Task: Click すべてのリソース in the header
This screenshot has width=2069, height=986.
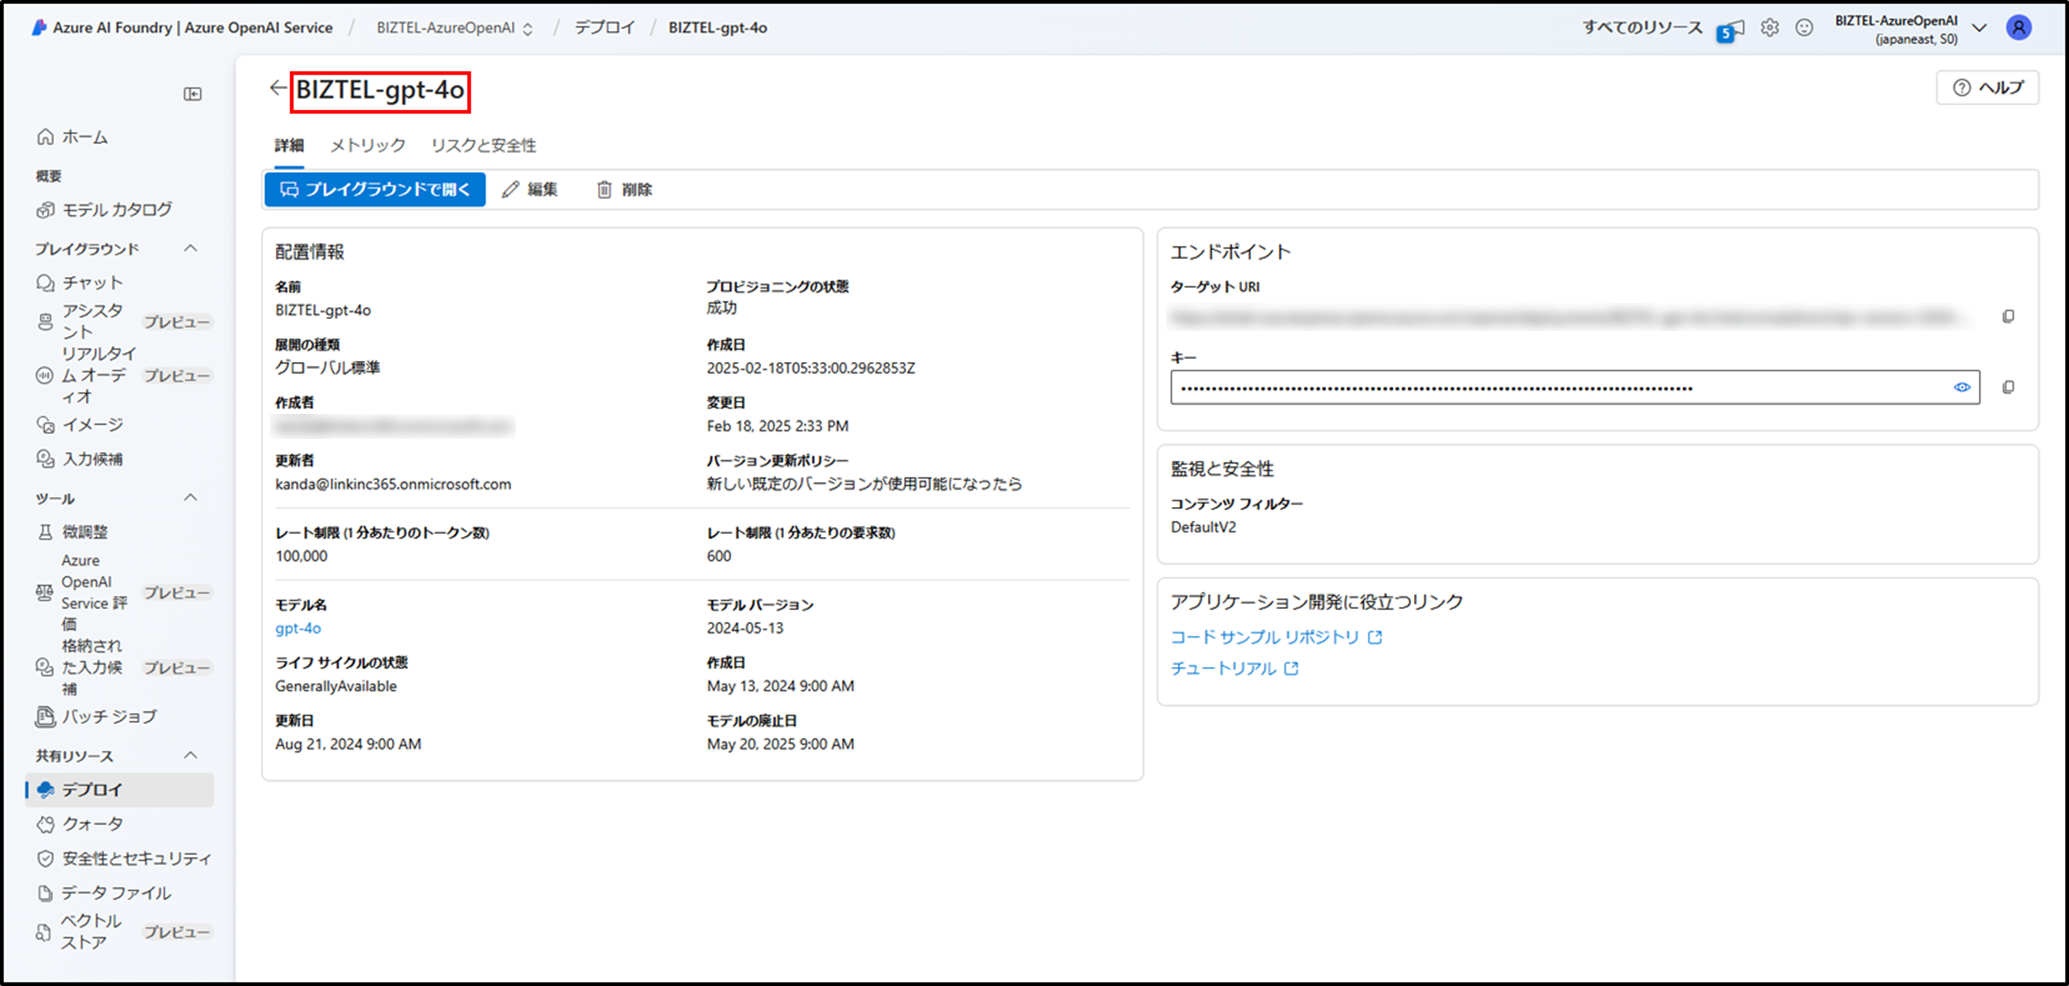Action: (x=1642, y=28)
